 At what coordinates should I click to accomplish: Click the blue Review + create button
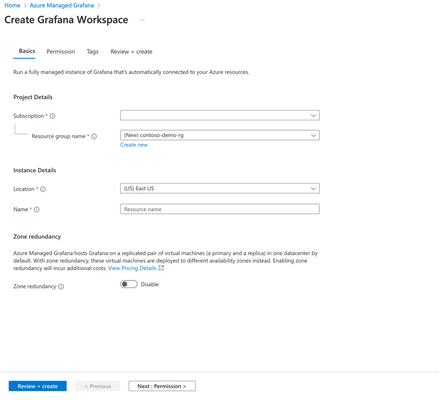click(38, 386)
